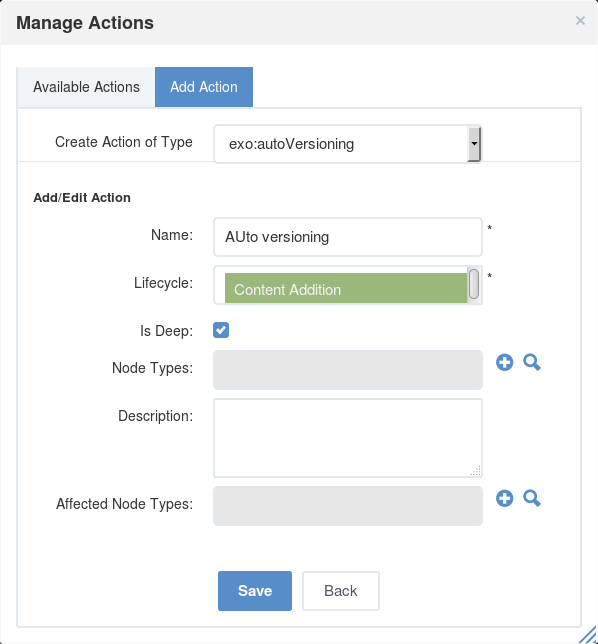Click the Affected Node Types grey field
This screenshot has height=644, width=598.
[347, 506]
